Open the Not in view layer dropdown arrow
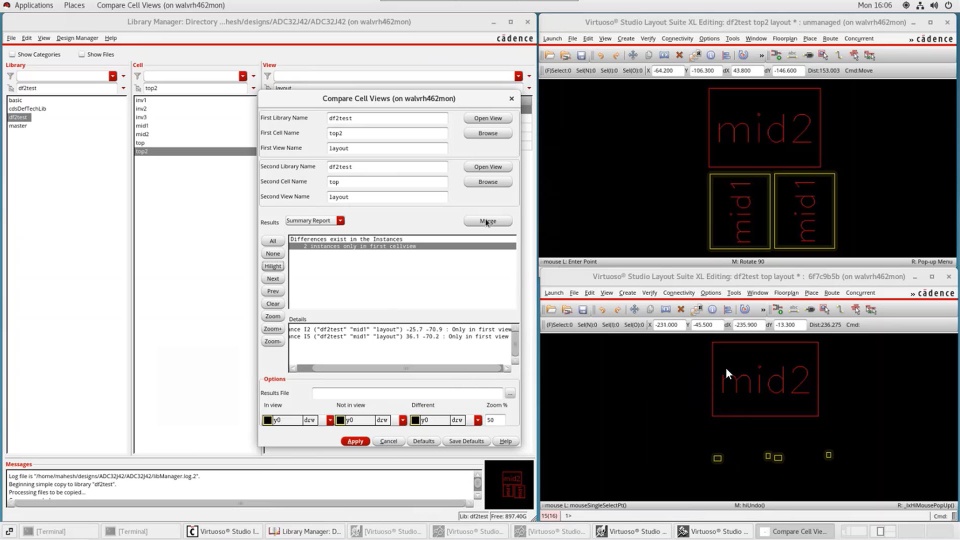This screenshot has height=540, width=960. point(403,420)
